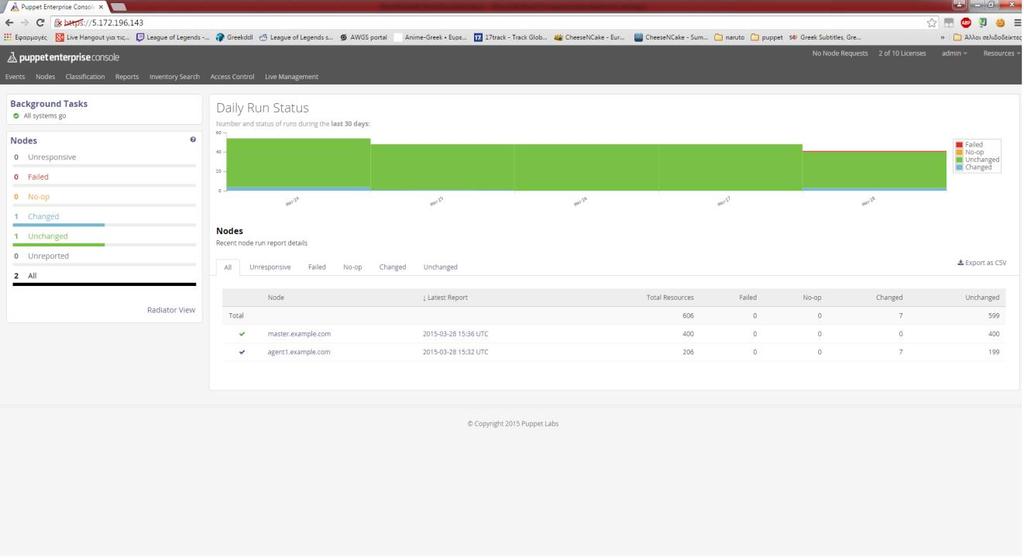Filter sidebar by No-op nodes
Image resolution: width=1024 pixels, height=558 pixels.
(x=39, y=197)
